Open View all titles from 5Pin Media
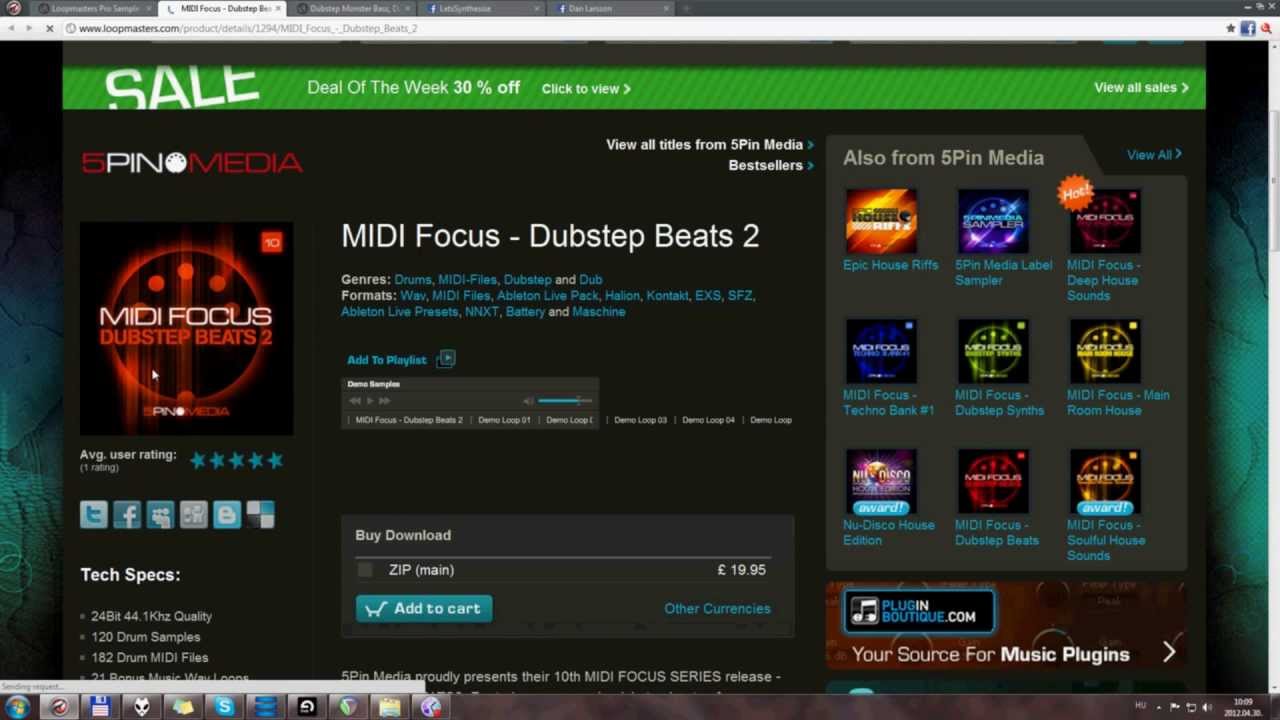This screenshot has height=720, width=1280. (x=709, y=144)
